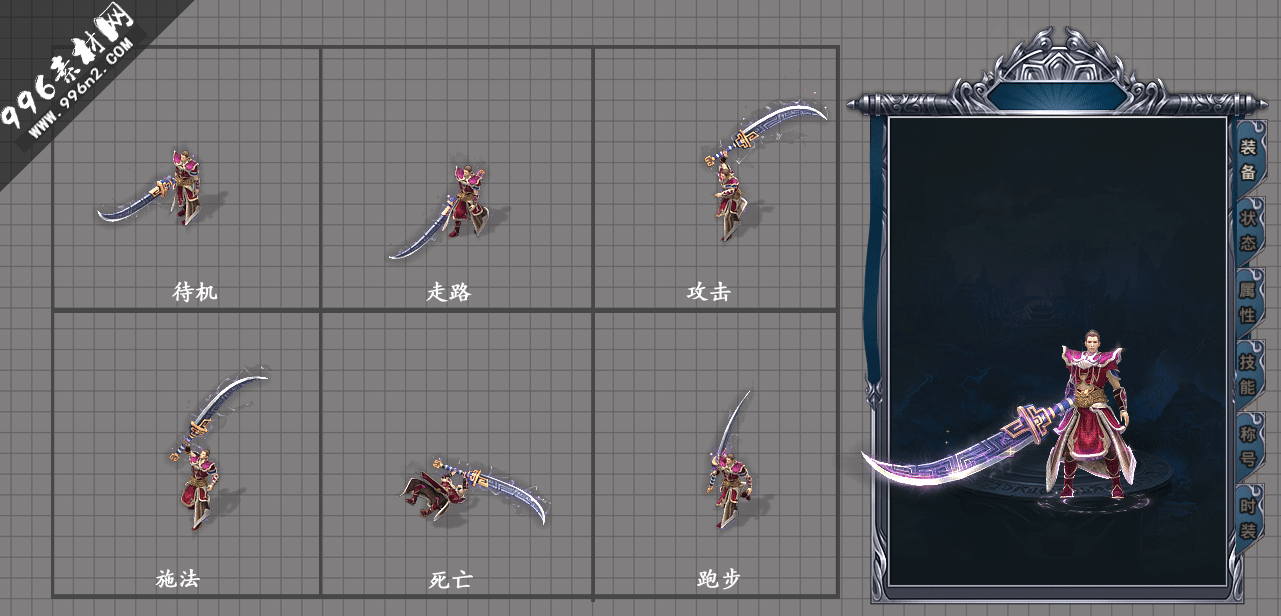Viewport: 1281px width, 616px height.
Task: Click the 施法 label text
Action: [x=178, y=578]
